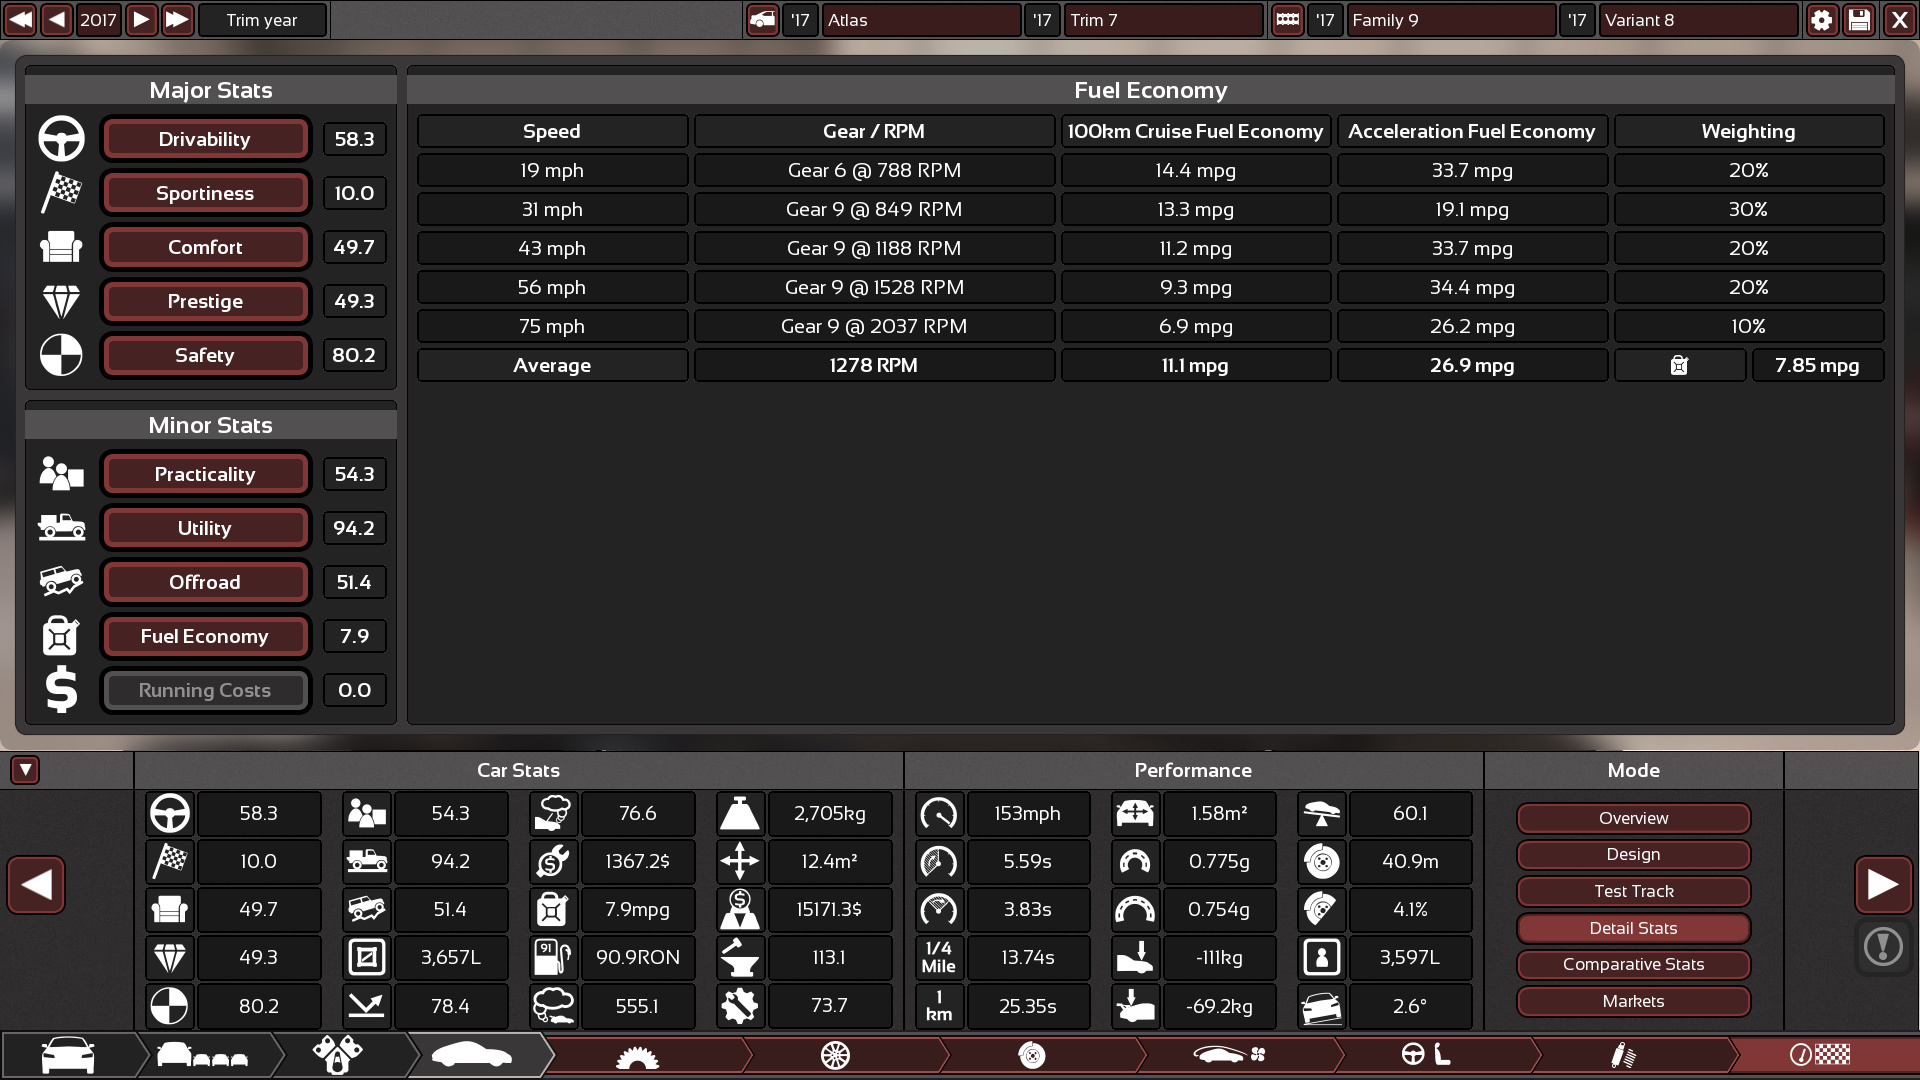Toggle the Drivability stat button
Screen dimensions: 1920x1080
coord(205,139)
